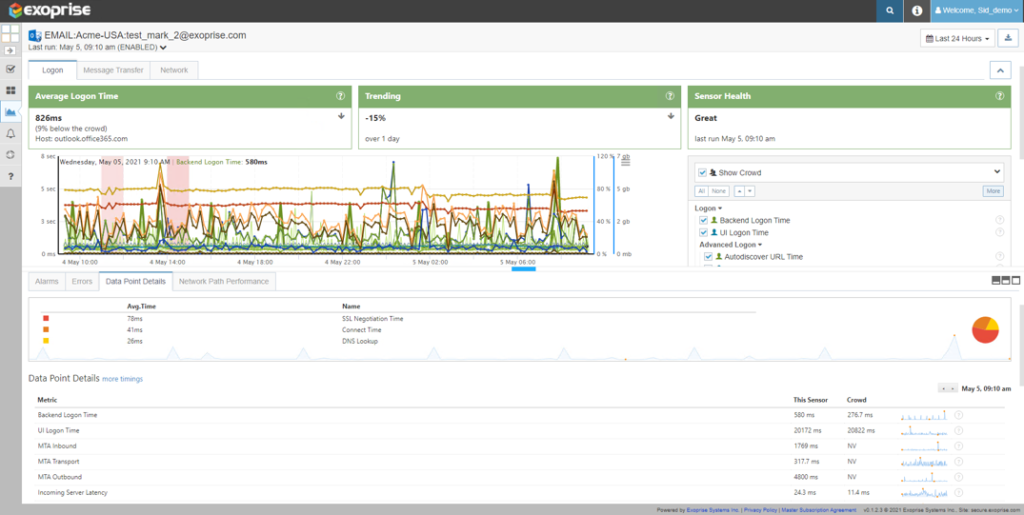Image resolution: width=1024 pixels, height=515 pixels.
Task: Switch to the Network tab
Action: 174,70
